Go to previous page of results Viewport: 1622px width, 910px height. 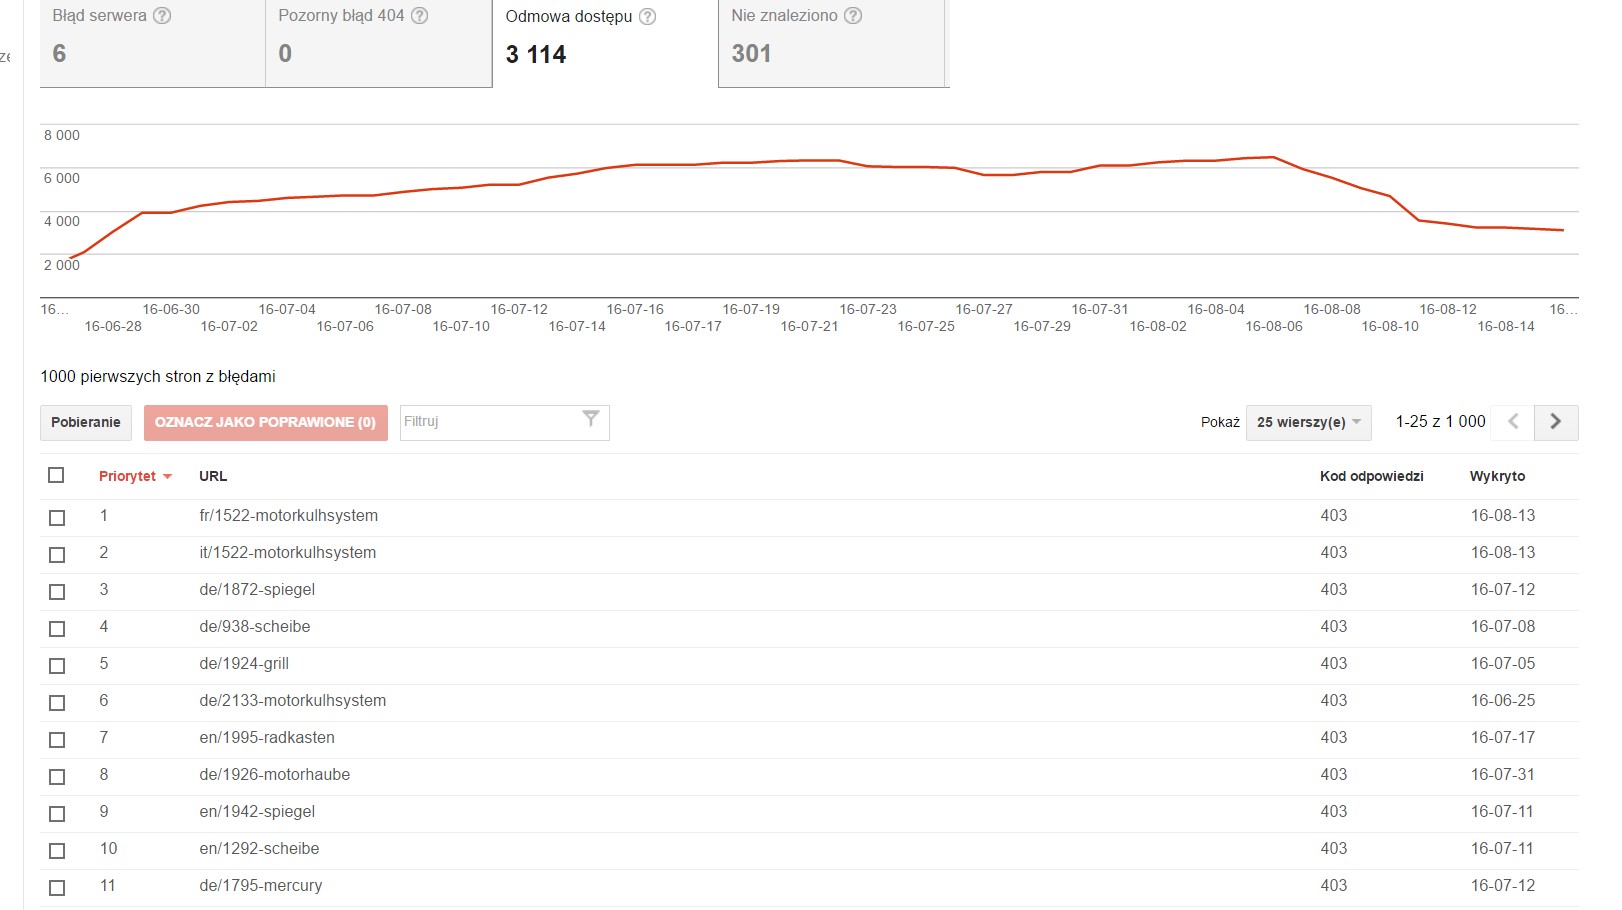pyautogui.click(x=1514, y=422)
